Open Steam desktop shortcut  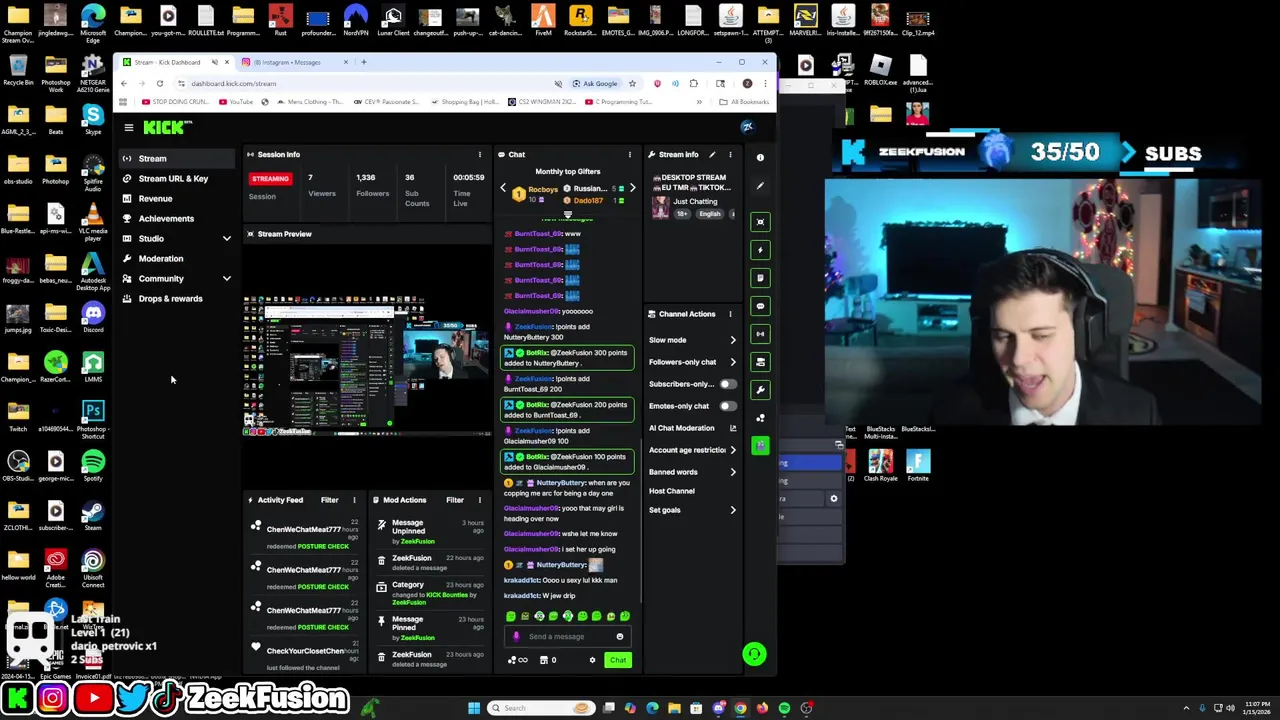point(93,515)
